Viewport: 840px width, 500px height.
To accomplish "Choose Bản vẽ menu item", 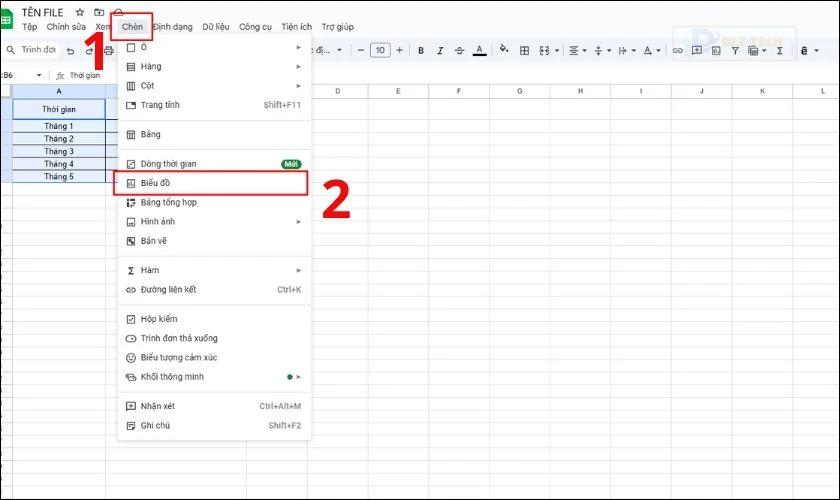I will click(214, 241).
